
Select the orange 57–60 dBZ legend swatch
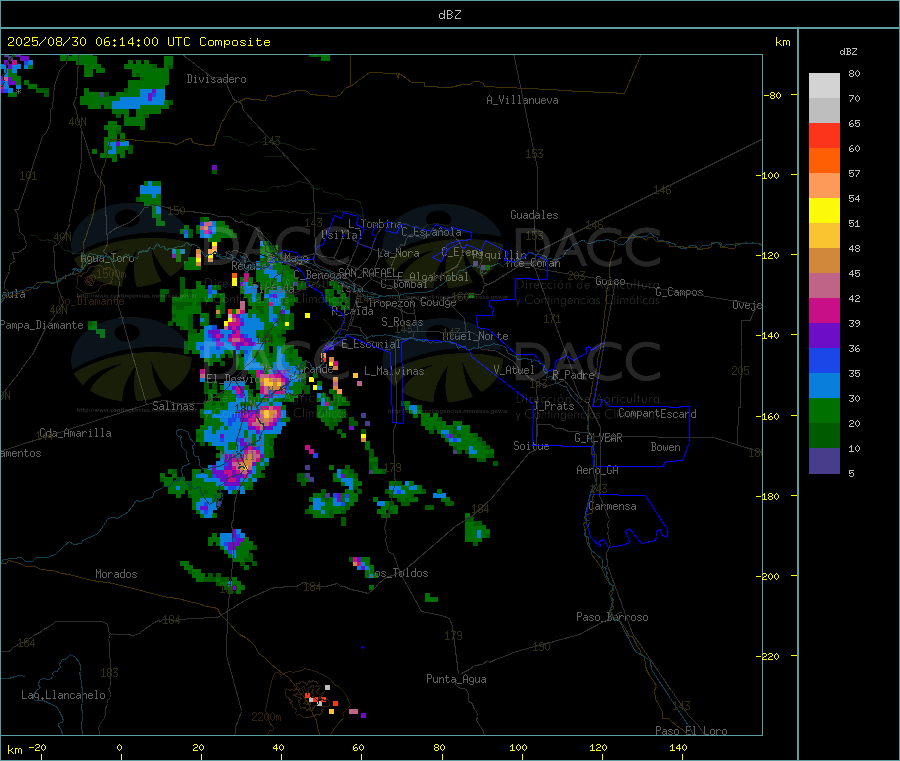(824, 161)
